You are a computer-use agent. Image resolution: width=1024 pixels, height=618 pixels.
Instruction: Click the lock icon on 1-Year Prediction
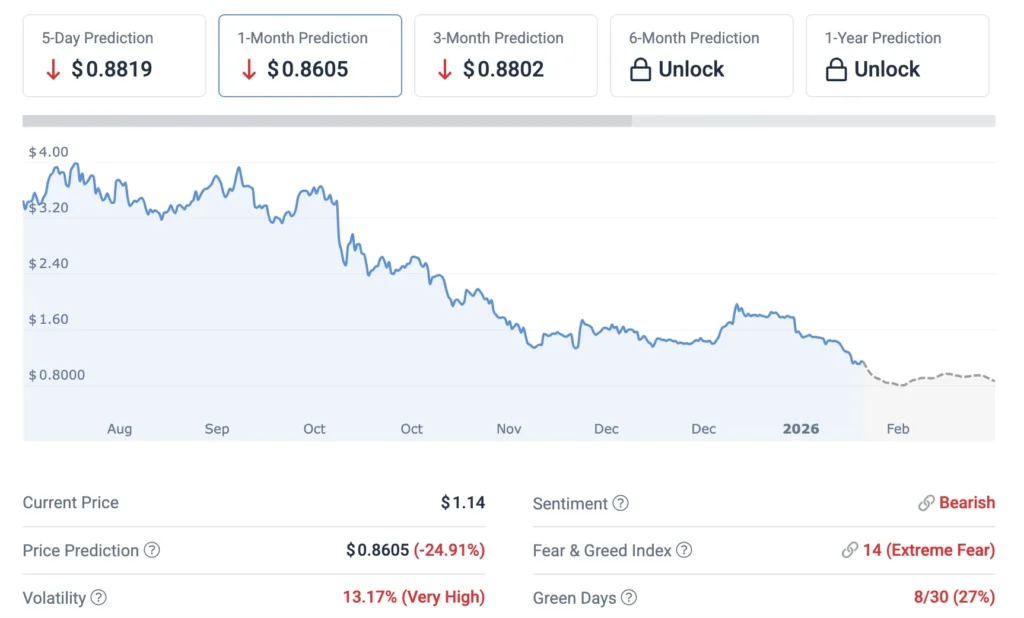(834, 69)
